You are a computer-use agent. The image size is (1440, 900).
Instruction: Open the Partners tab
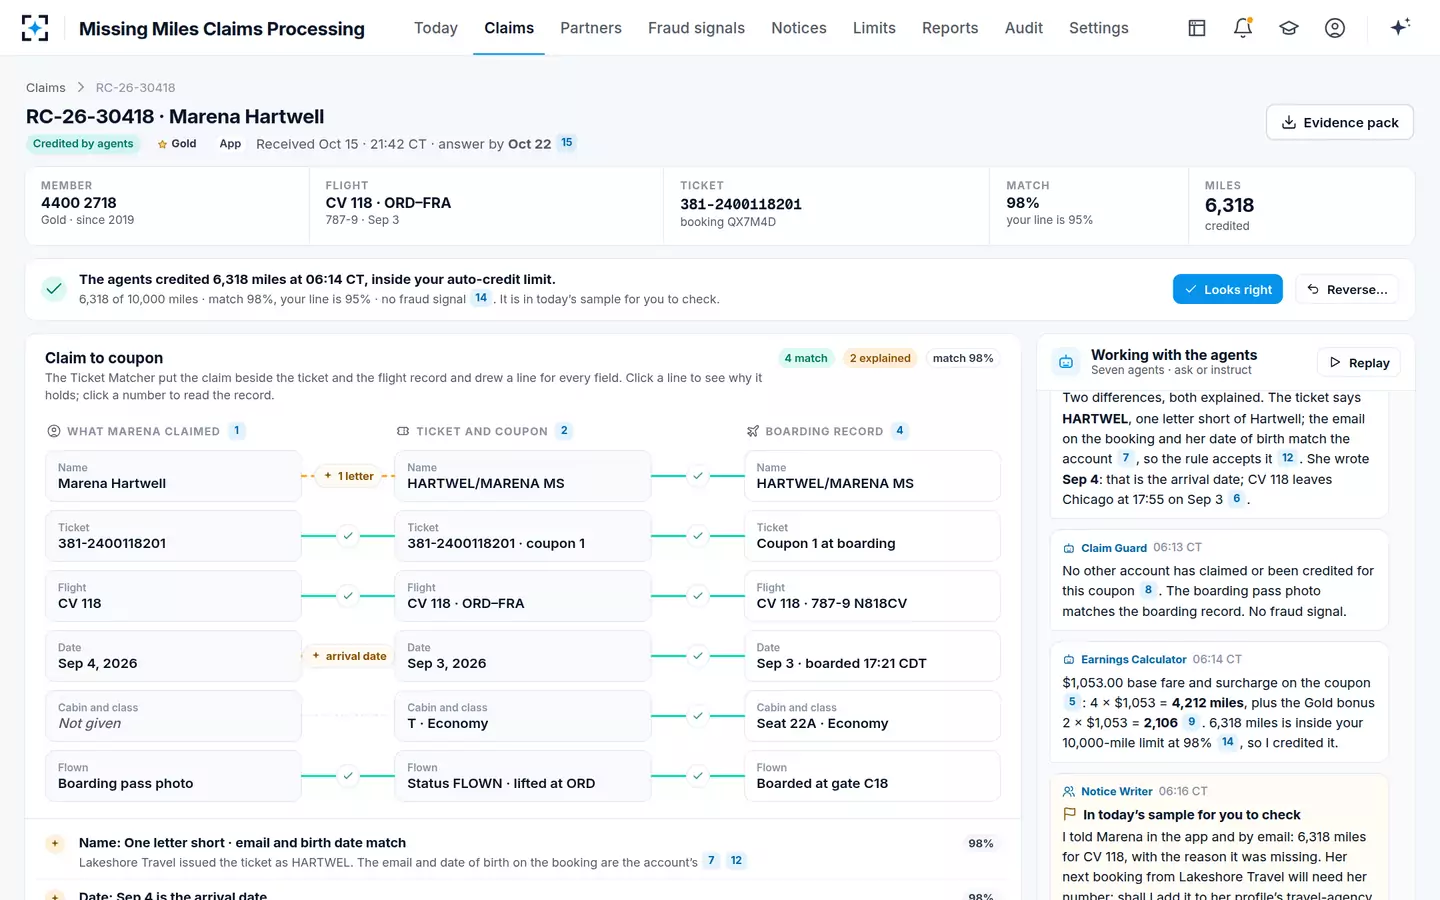click(591, 28)
